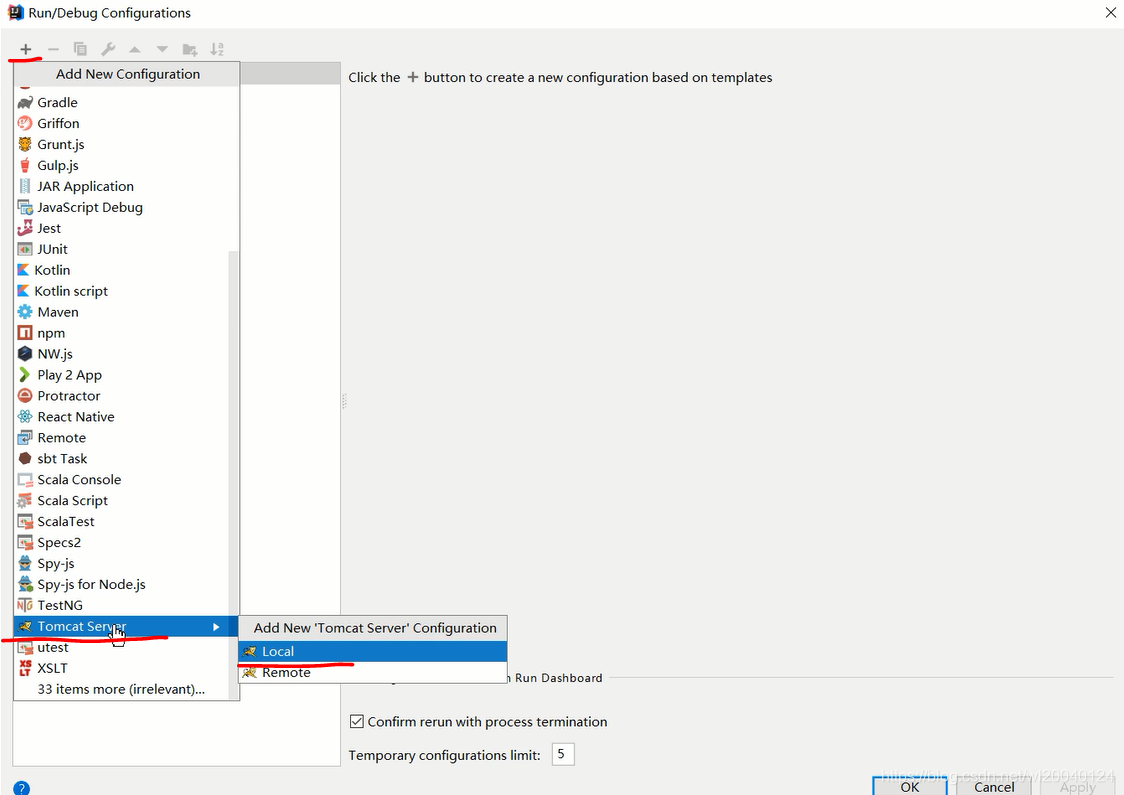Select the sbt Task icon
The width and height of the screenshot is (1124, 795).
pos(25,458)
